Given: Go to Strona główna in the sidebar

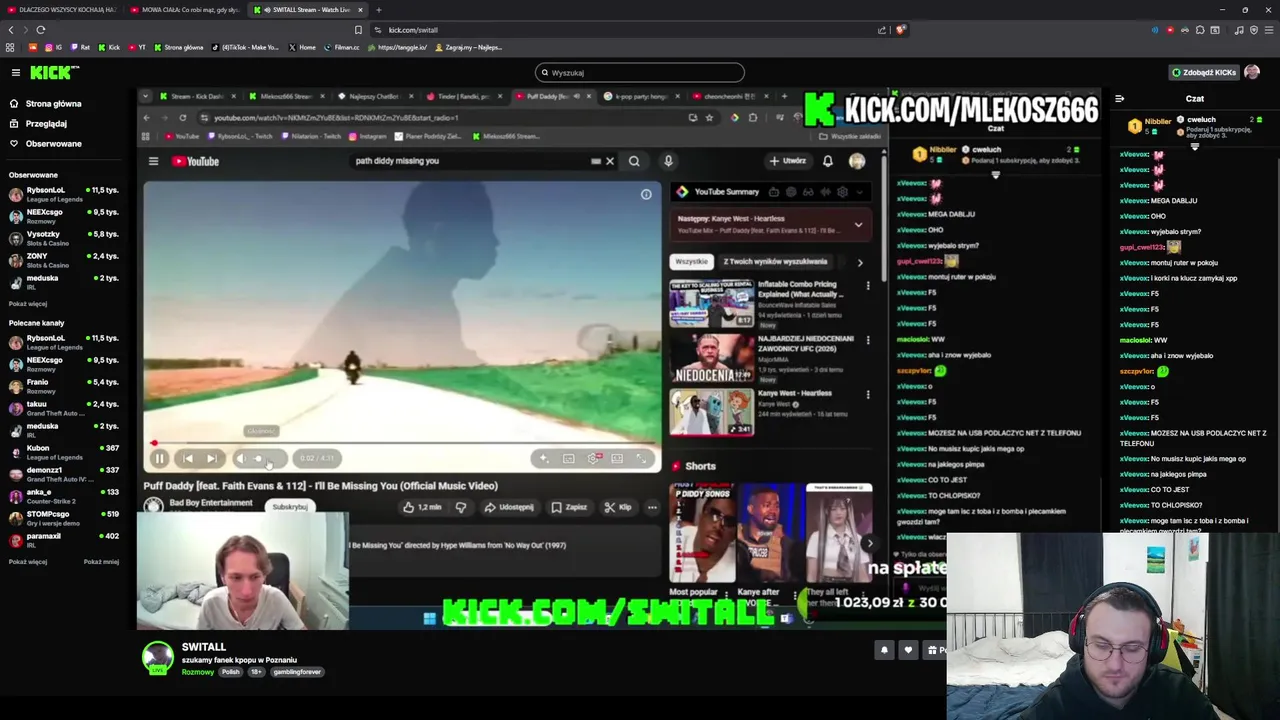Looking at the screenshot, I should click(45, 104).
